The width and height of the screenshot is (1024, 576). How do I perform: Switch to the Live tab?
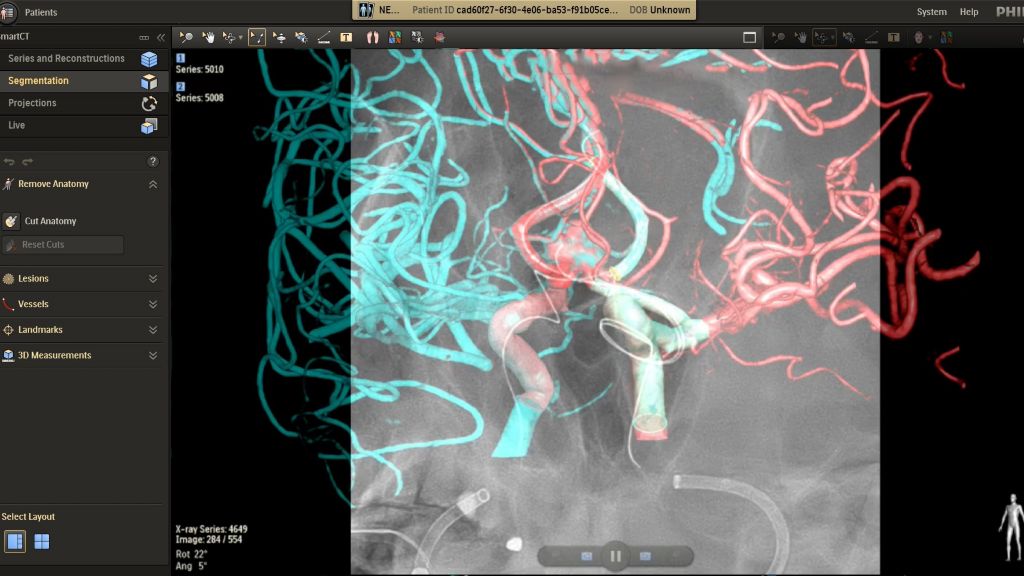[84, 125]
